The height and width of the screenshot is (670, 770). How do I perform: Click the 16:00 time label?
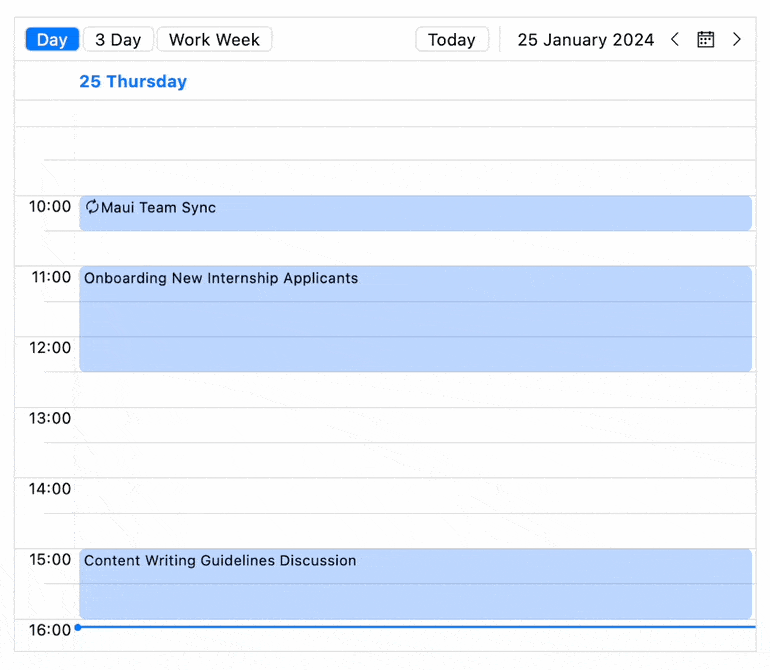pyautogui.click(x=50, y=630)
